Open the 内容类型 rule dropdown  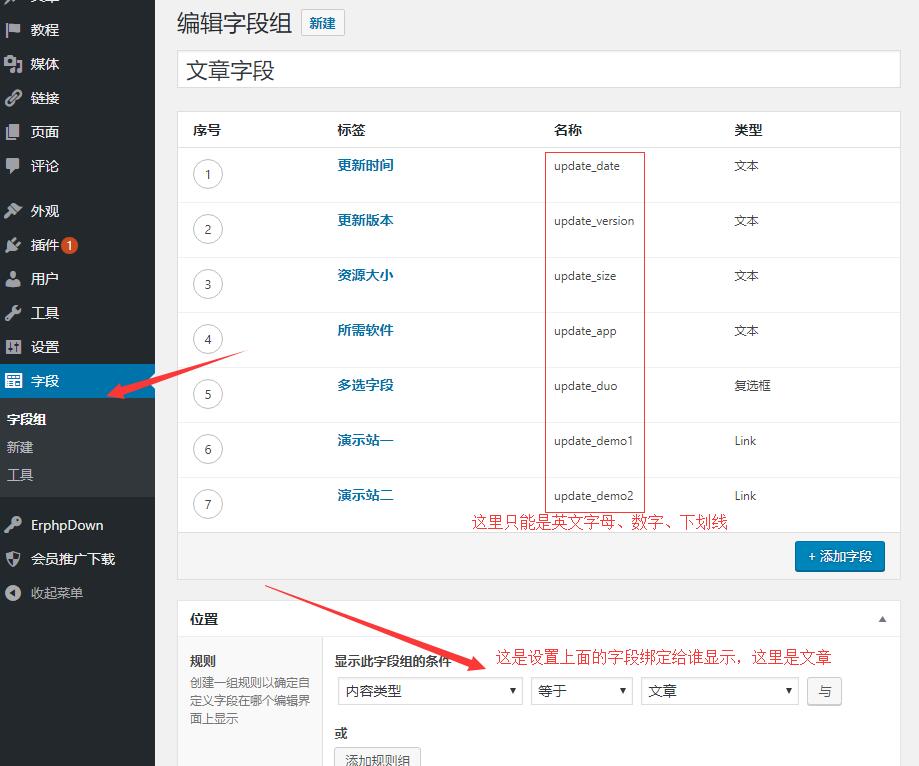[430, 691]
